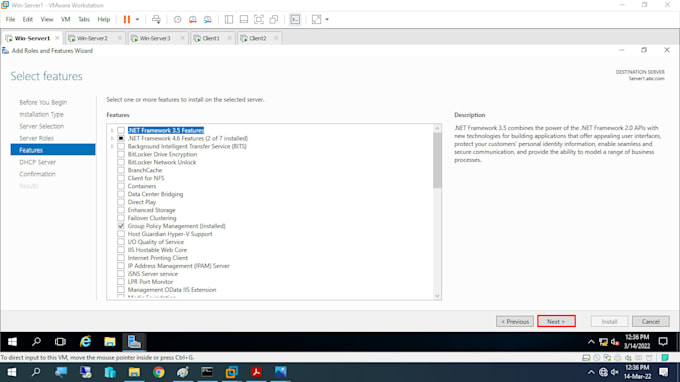Switch to the Client1 tab

[211, 38]
